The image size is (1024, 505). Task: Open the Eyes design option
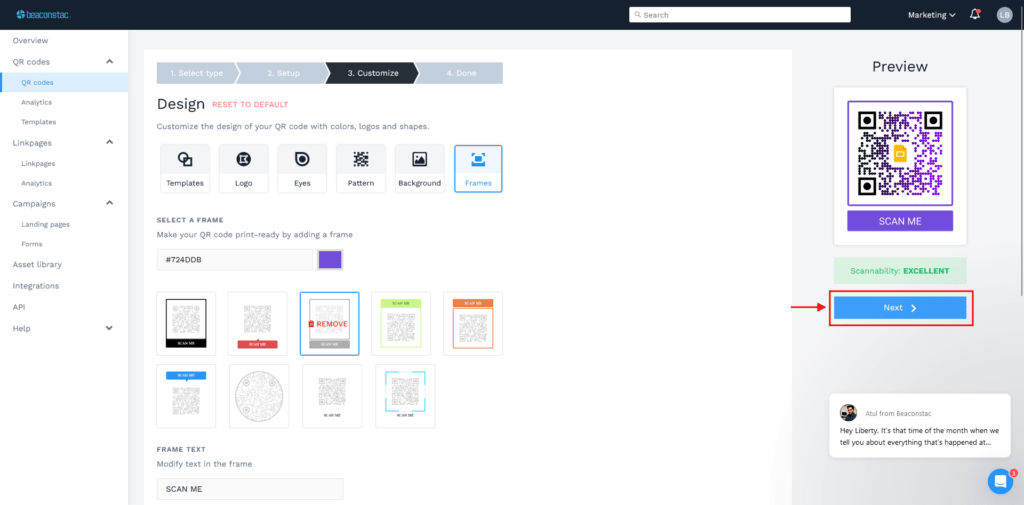click(302, 169)
